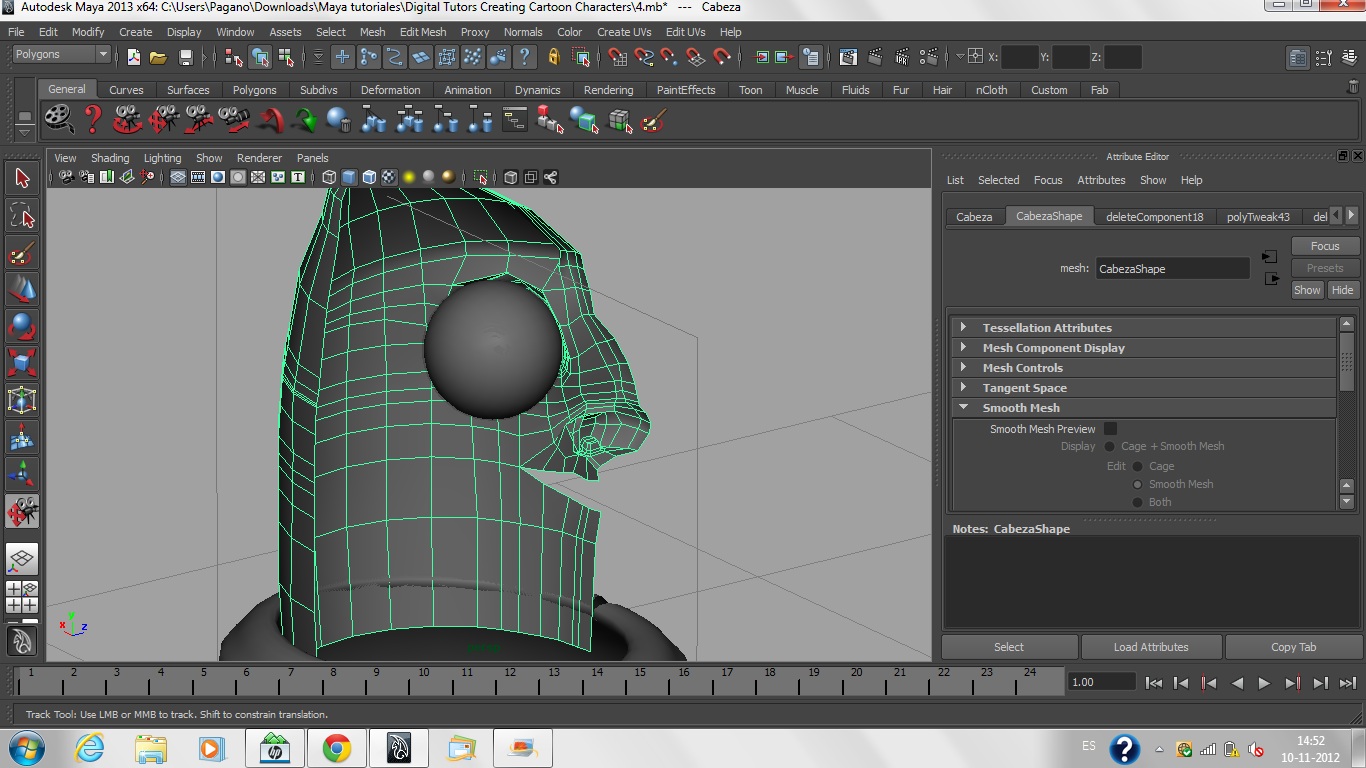Image resolution: width=1366 pixels, height=768 pixels.
Task: Open the Polygons menu set dropdown
Action: (x=60, y=55)
